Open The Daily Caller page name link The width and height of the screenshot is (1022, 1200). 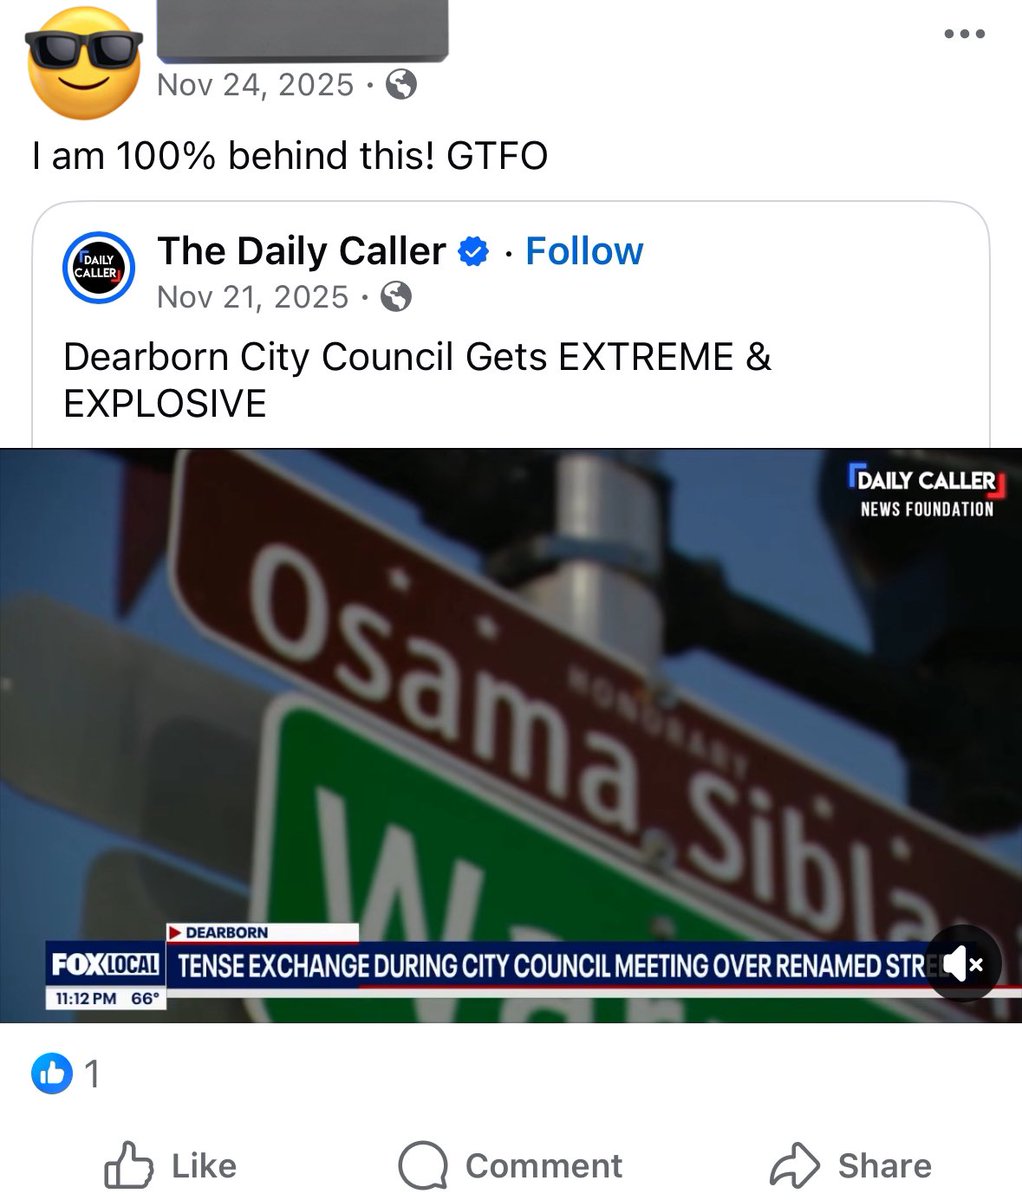coord(301,252)
